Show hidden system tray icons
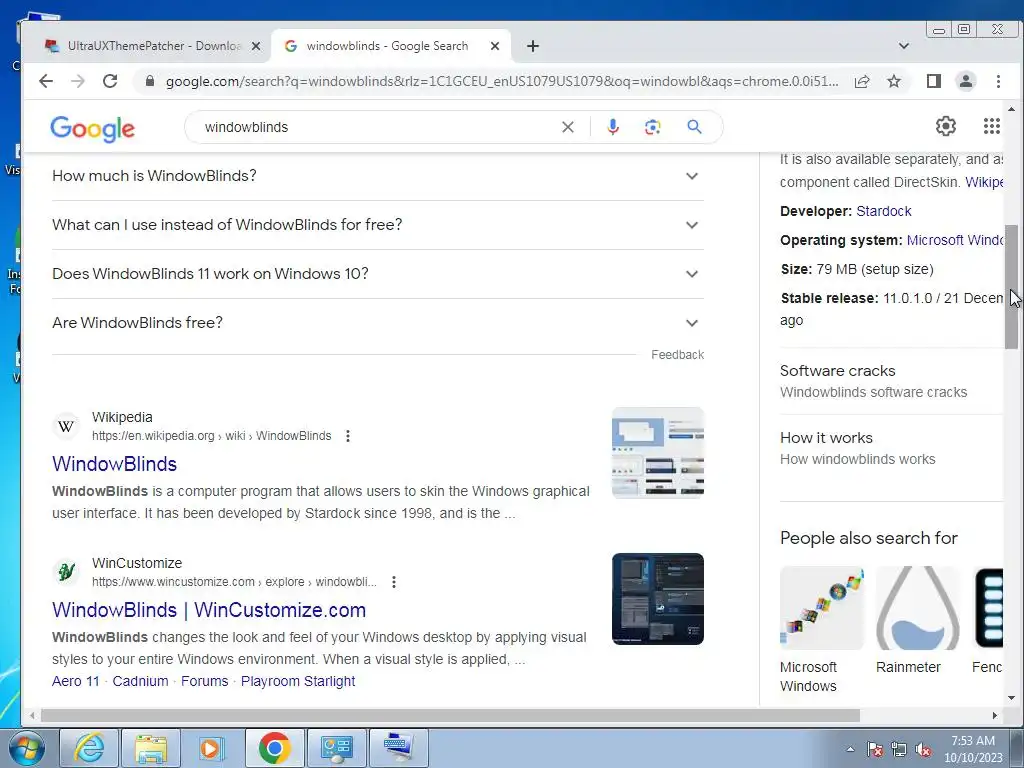This screenshot has width=1024, height=768. [x=850, y=749]
